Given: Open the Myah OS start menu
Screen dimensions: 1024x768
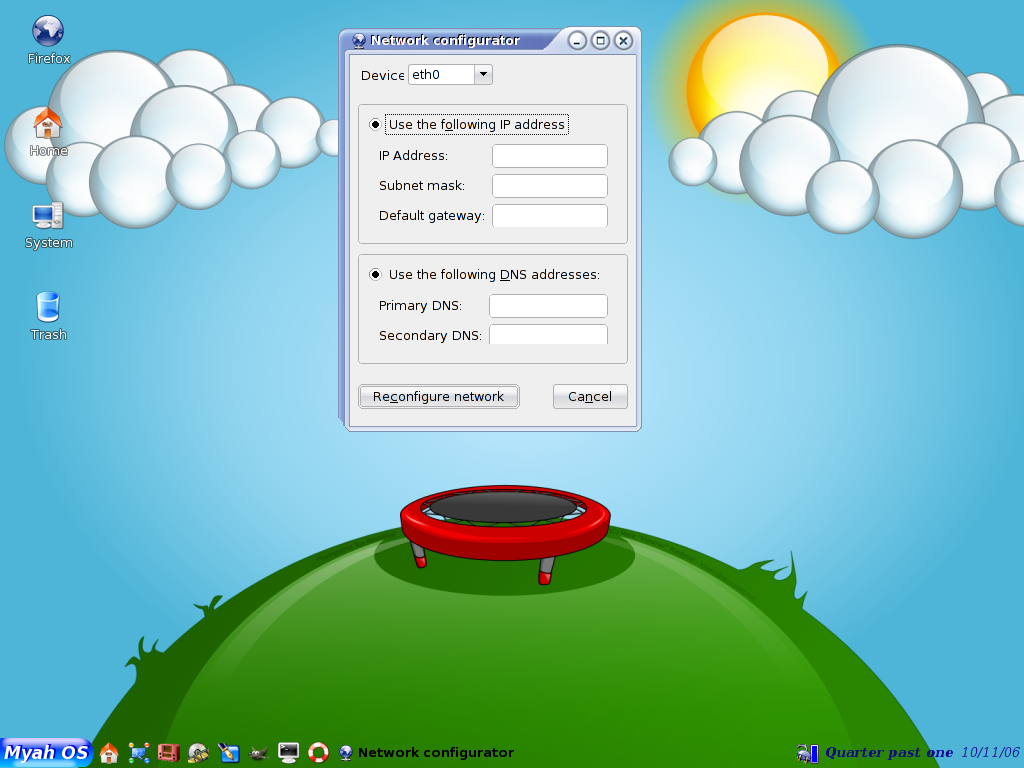Looking at the screenshot, I should tap(46, 752).
